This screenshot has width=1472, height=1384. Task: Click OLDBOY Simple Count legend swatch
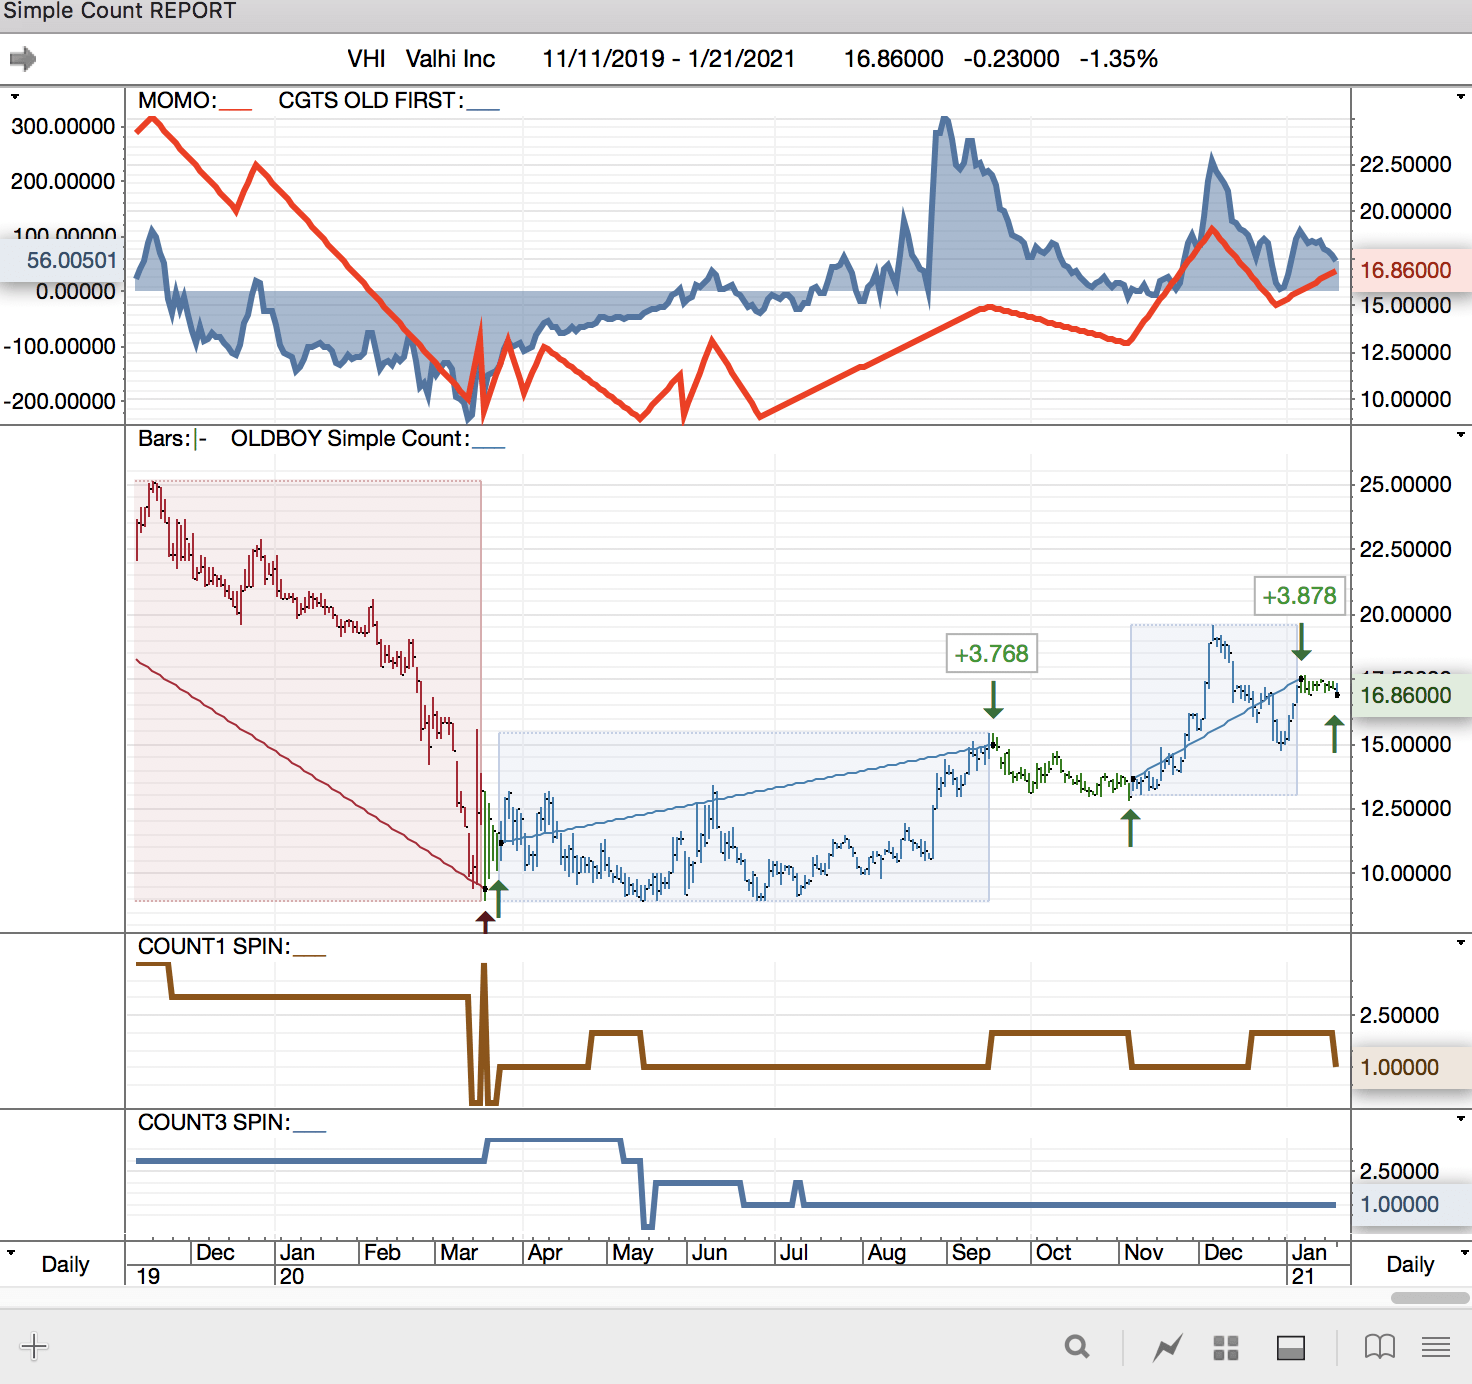click(488, 446)
